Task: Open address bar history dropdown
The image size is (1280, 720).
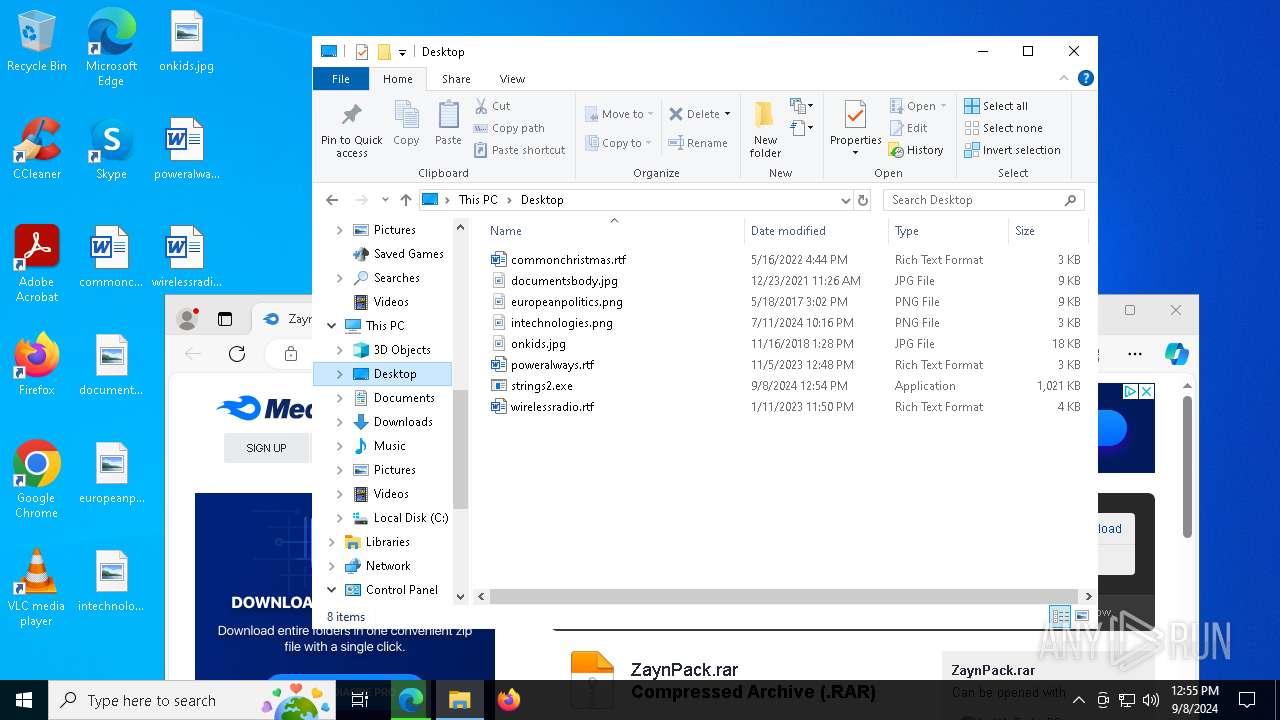Action: click(x=846, y=200)
